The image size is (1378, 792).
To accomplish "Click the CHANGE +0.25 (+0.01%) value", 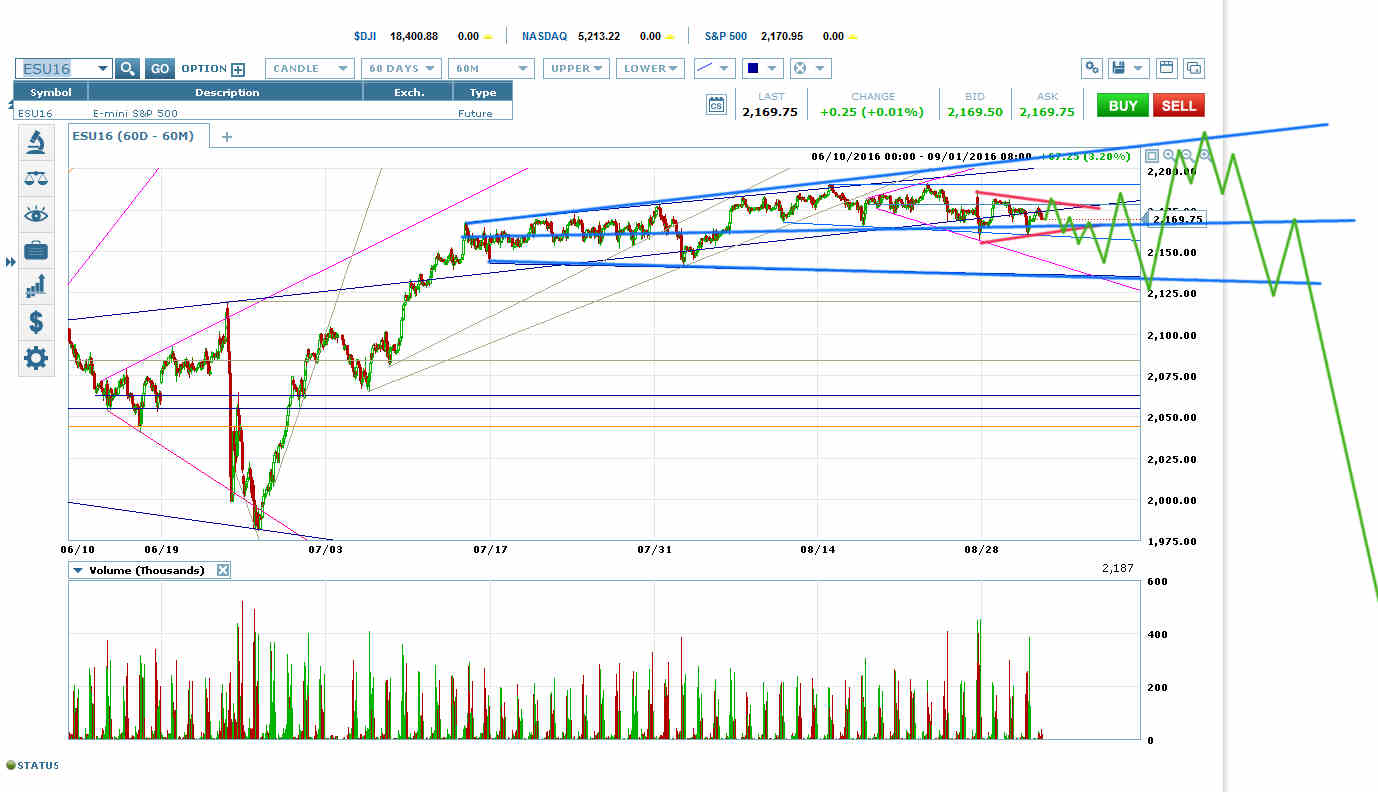I will 872,112.
